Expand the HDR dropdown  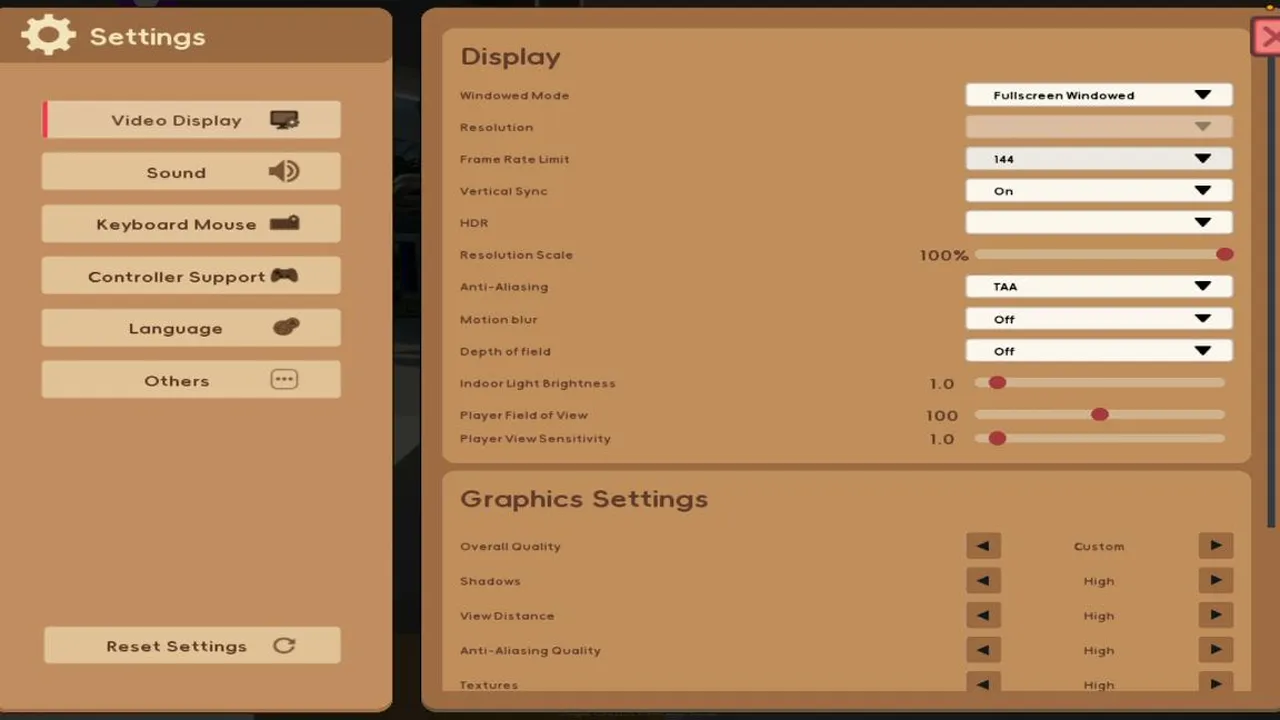coord(1099,223)
